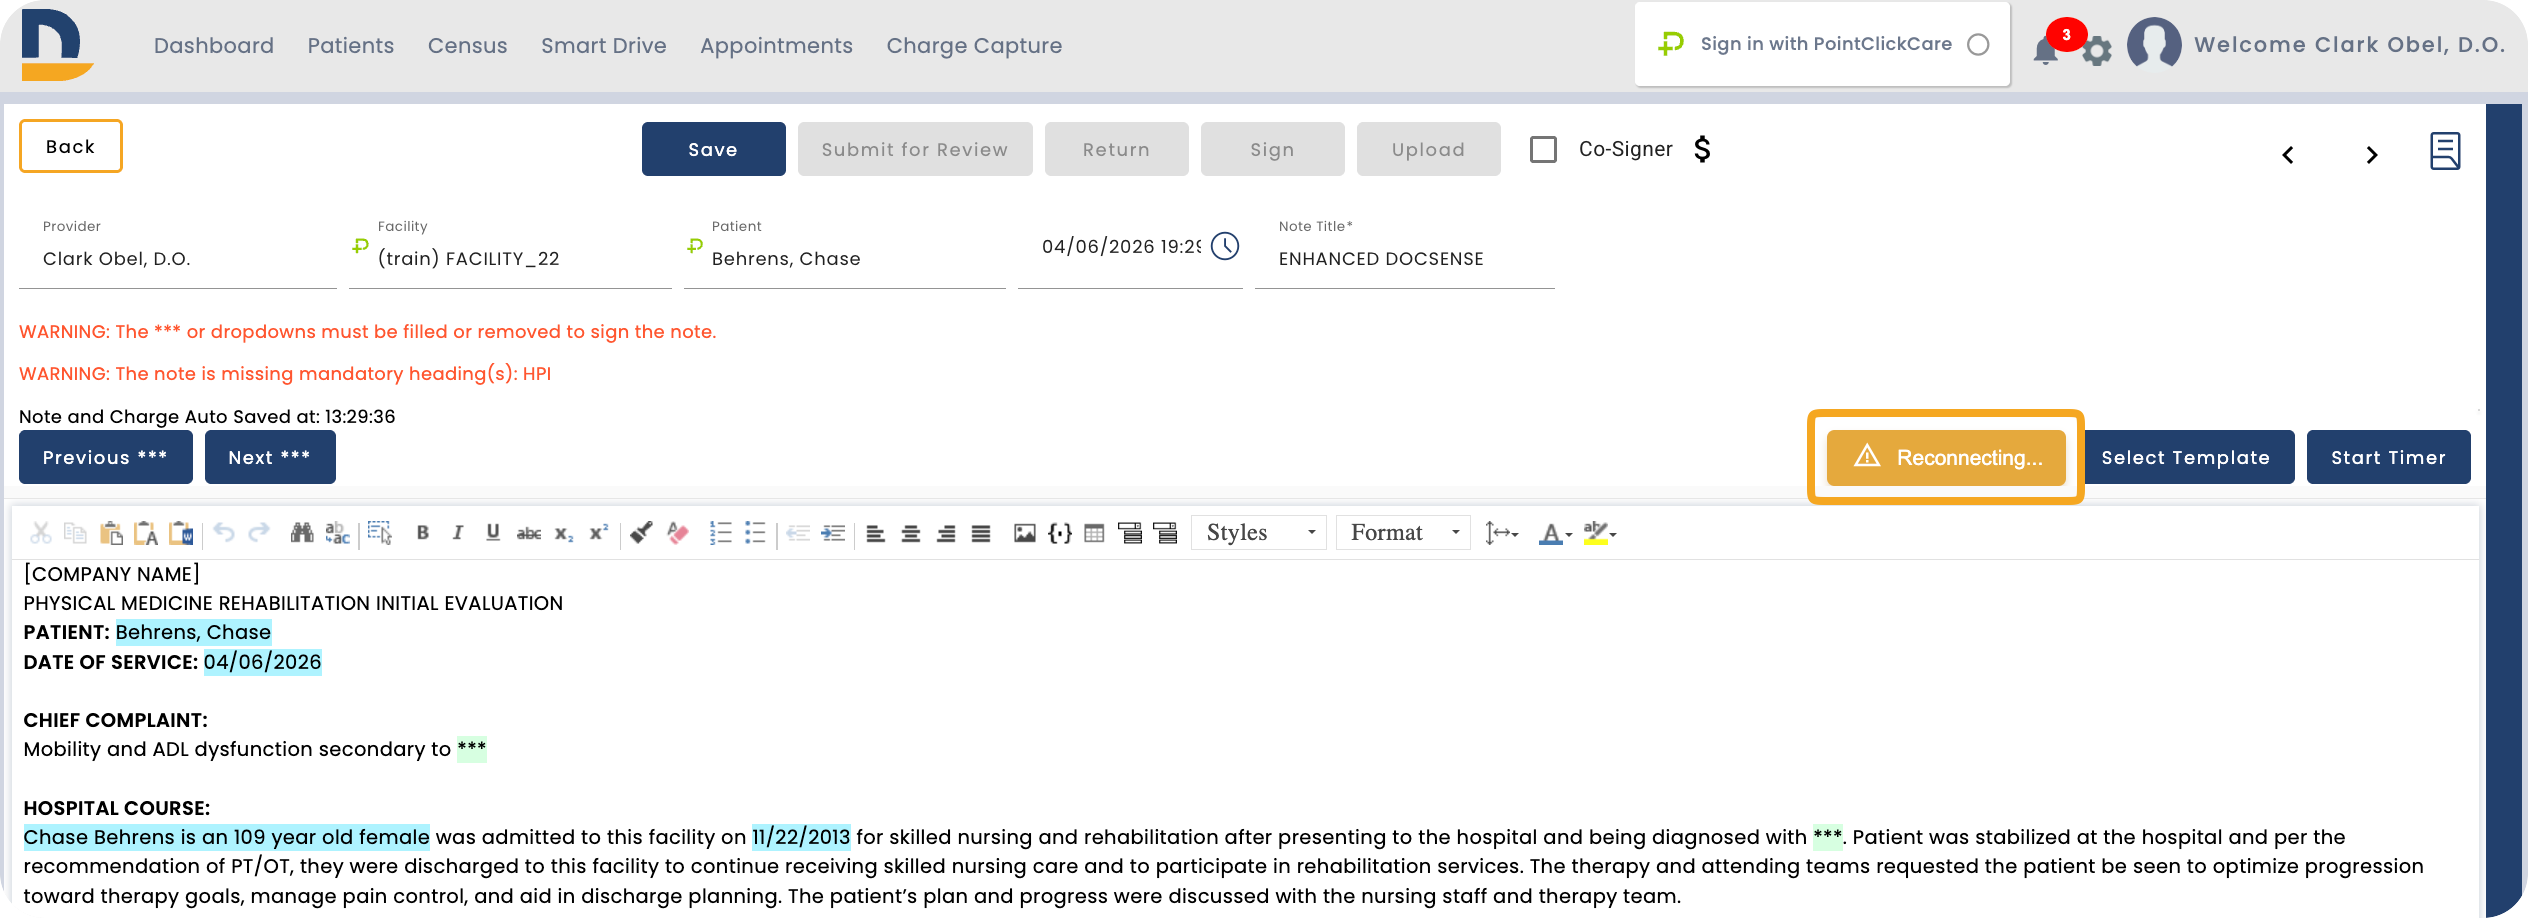Click the Insert Image icon

[1024, 533]
